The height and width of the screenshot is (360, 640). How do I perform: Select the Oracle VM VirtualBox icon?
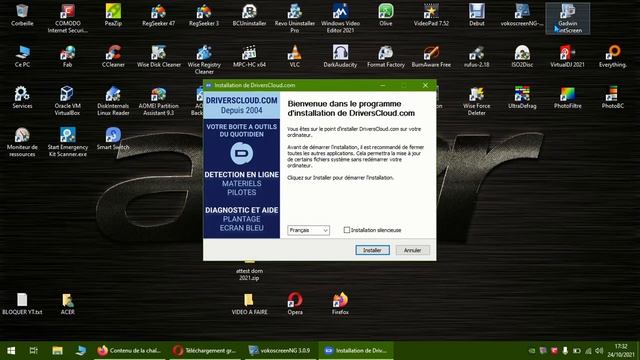tap(67, 101)
